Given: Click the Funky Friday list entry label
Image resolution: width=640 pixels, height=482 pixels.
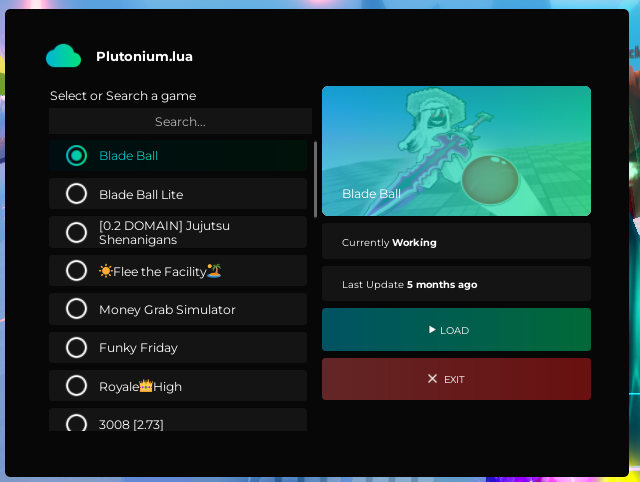Looking at the screenshot, I should [138, 348].
